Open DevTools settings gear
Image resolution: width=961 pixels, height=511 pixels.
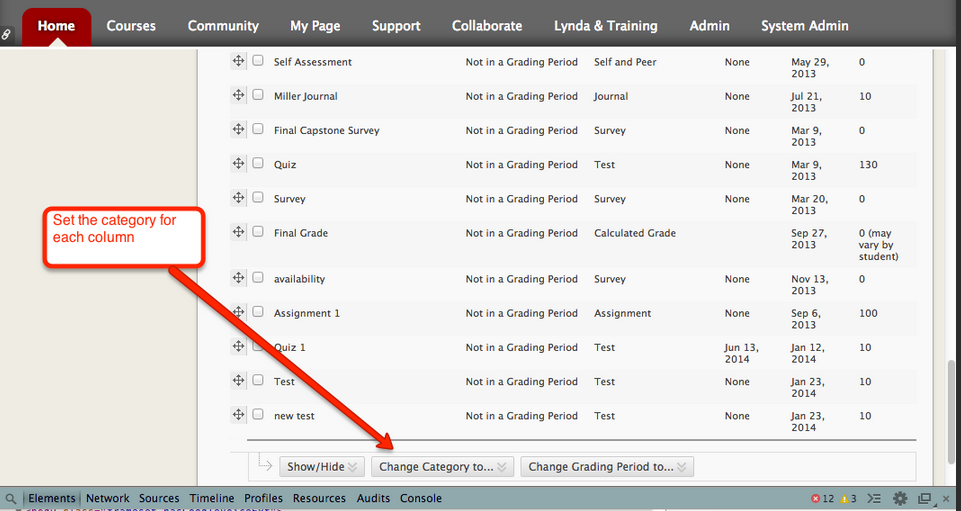pos(900,498)
